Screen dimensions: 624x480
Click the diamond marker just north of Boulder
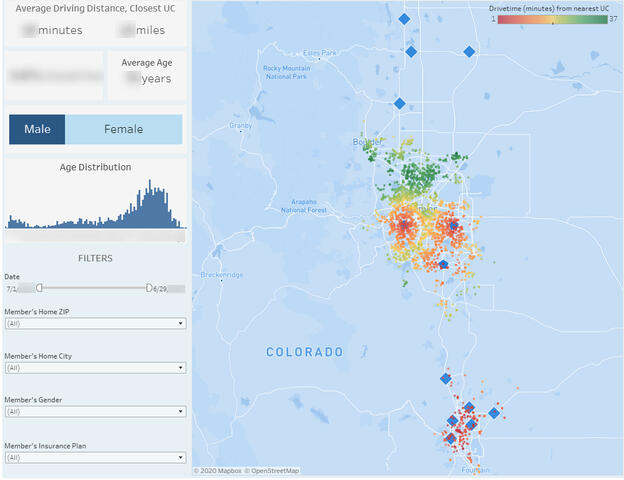(399, 103)
